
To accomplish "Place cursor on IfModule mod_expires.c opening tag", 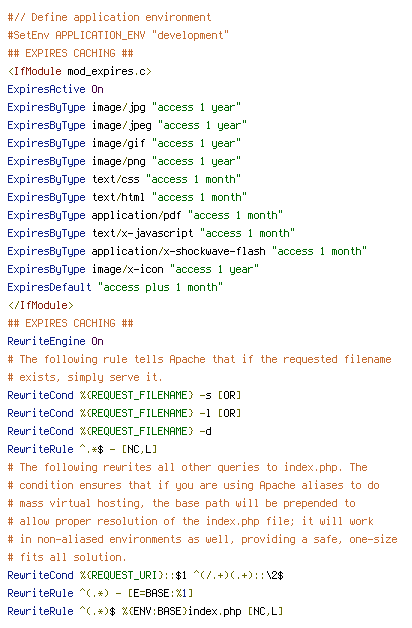I will click(x=79, y=71).
